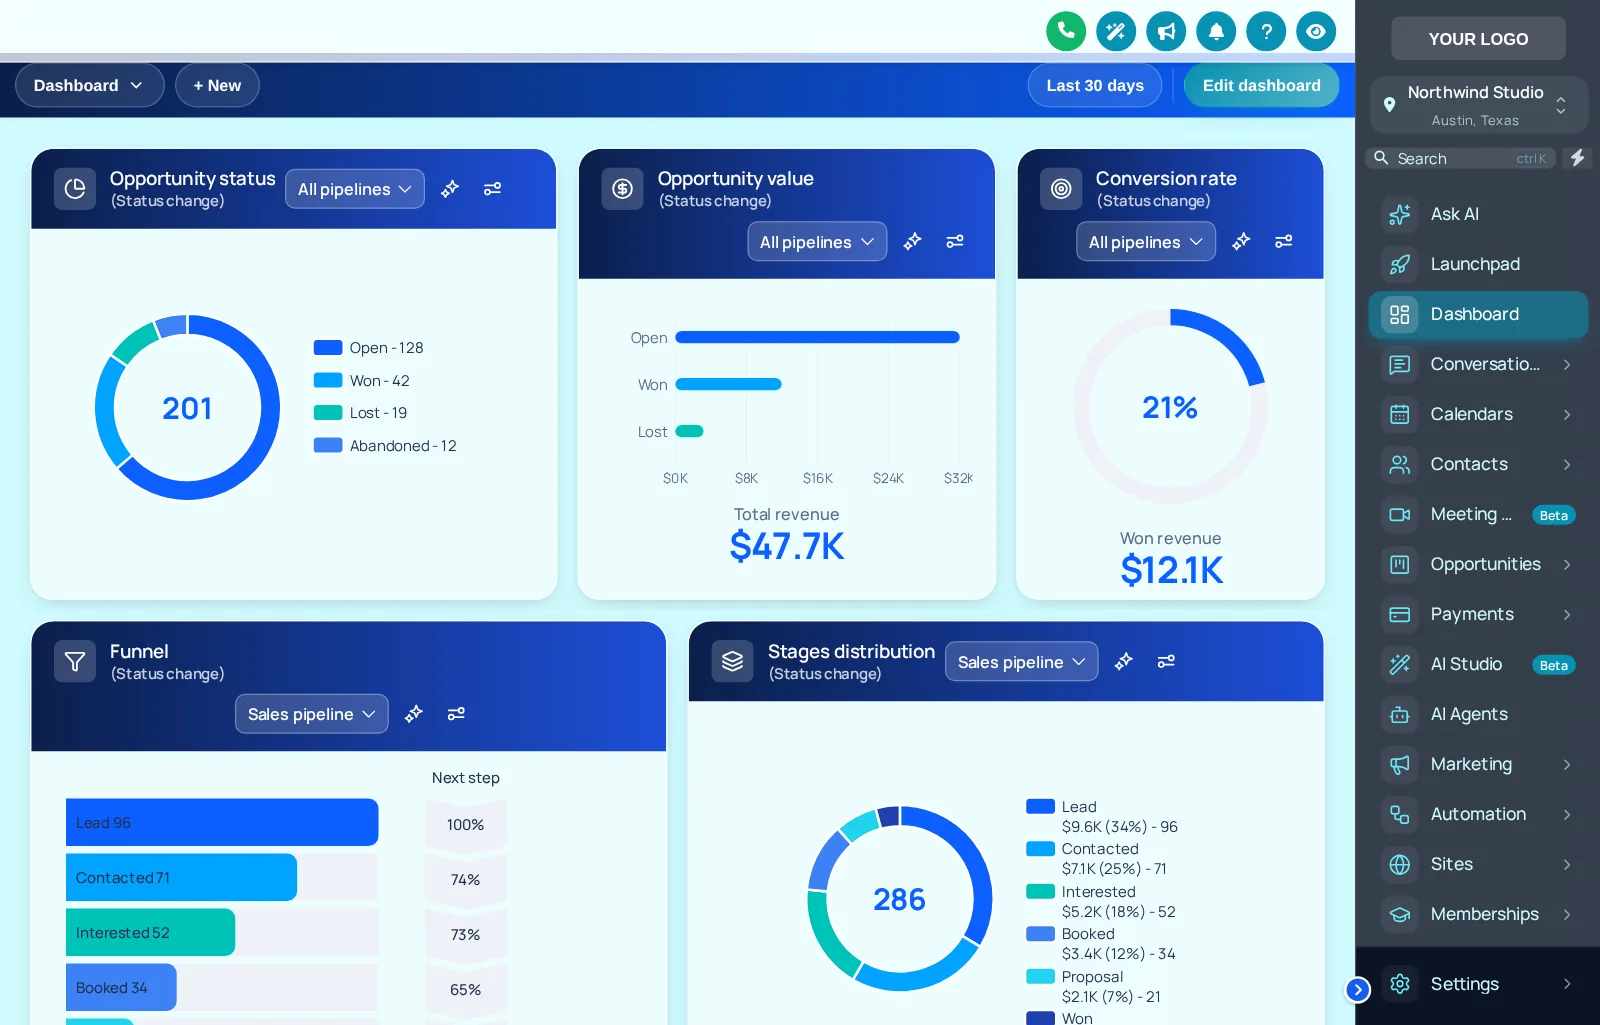Click the Opportunity status pie chart icon
The height and width of the screenshot is (1025, 1600).
point(75,188)
